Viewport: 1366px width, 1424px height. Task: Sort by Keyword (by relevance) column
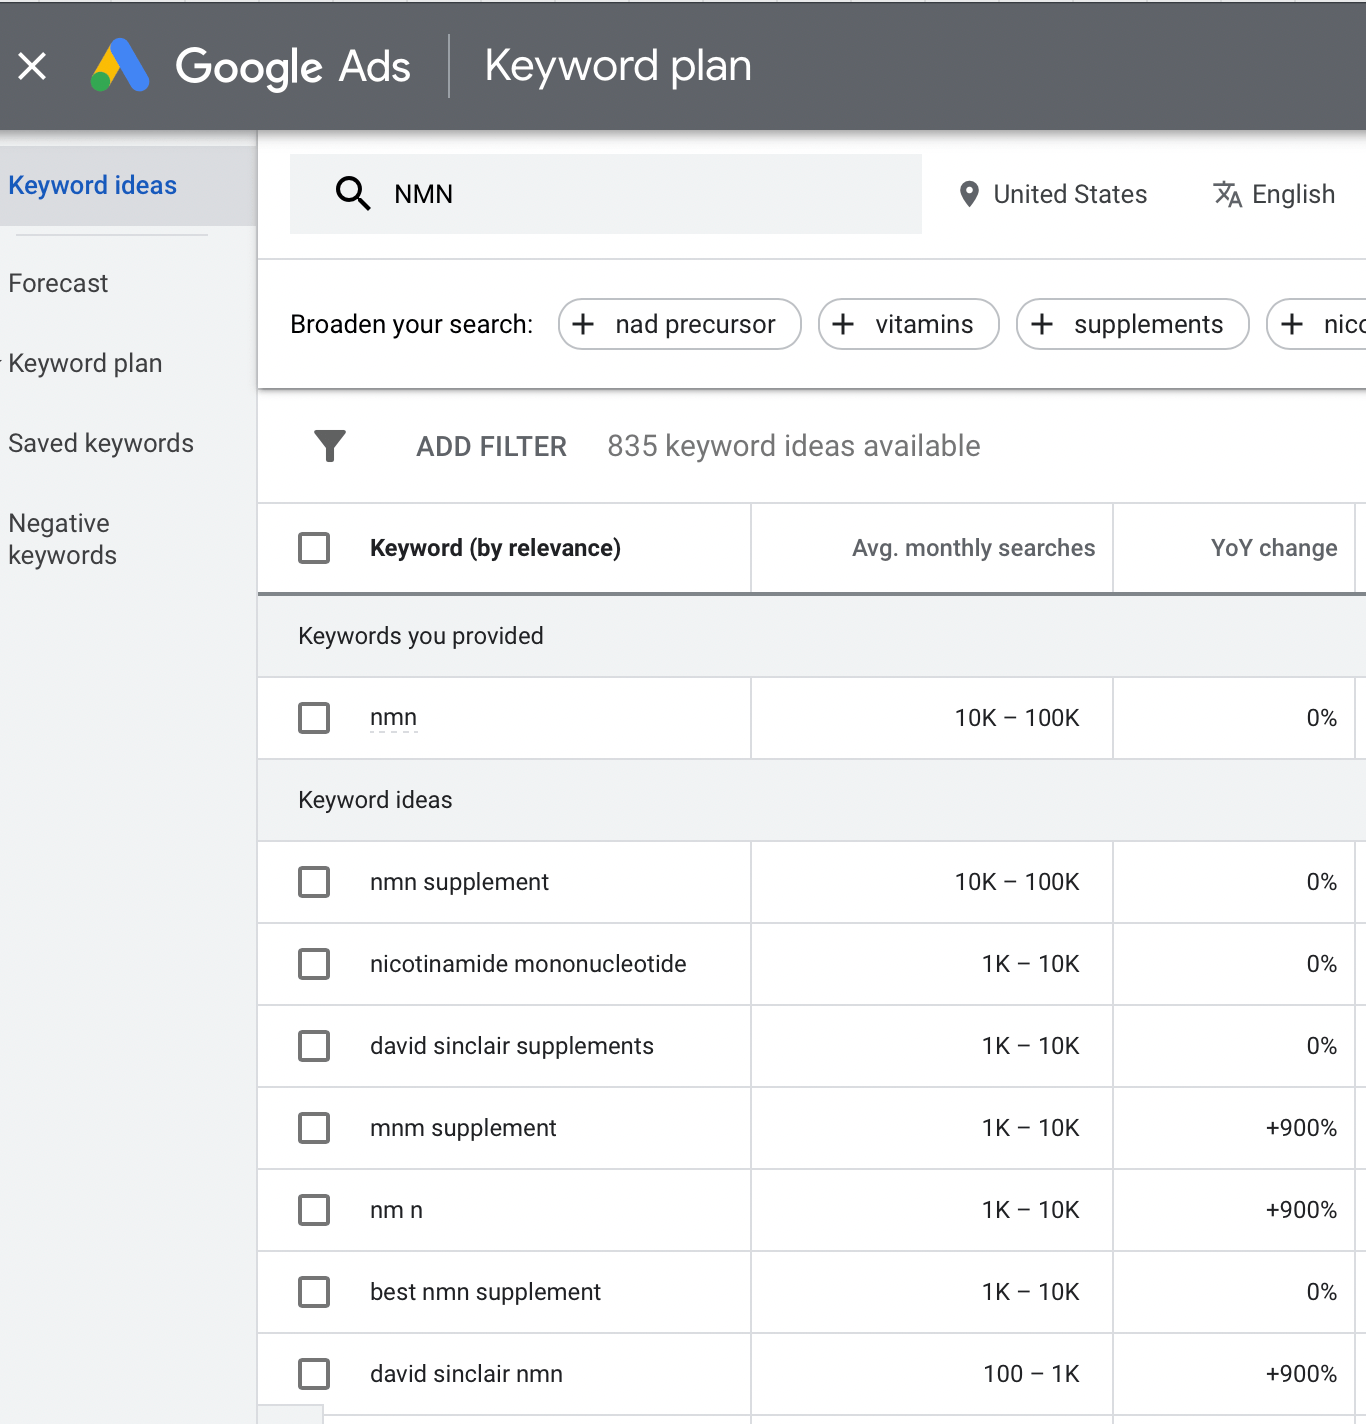(x=495, y=548)
